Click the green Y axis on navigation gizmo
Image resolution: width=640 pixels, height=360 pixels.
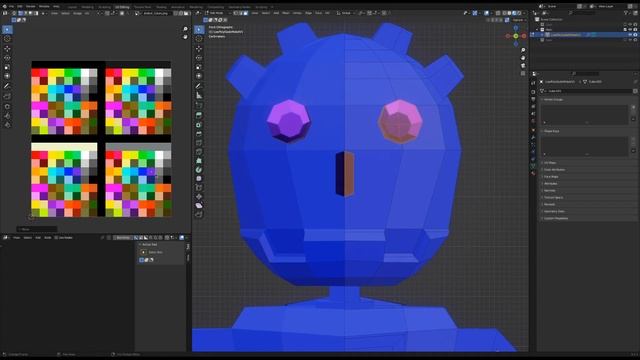click(516, 36)
